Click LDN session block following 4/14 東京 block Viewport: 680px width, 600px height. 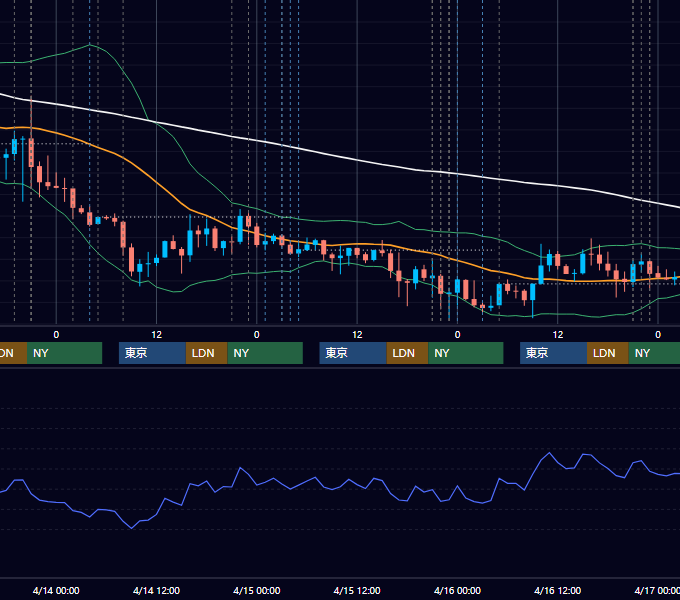click(206, 353)
